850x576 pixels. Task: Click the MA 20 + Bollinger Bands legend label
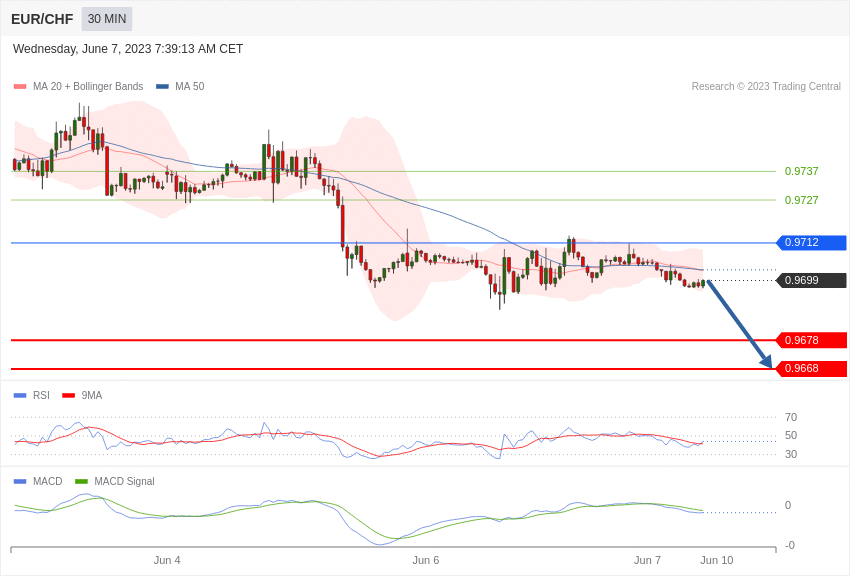click(88, 86)
